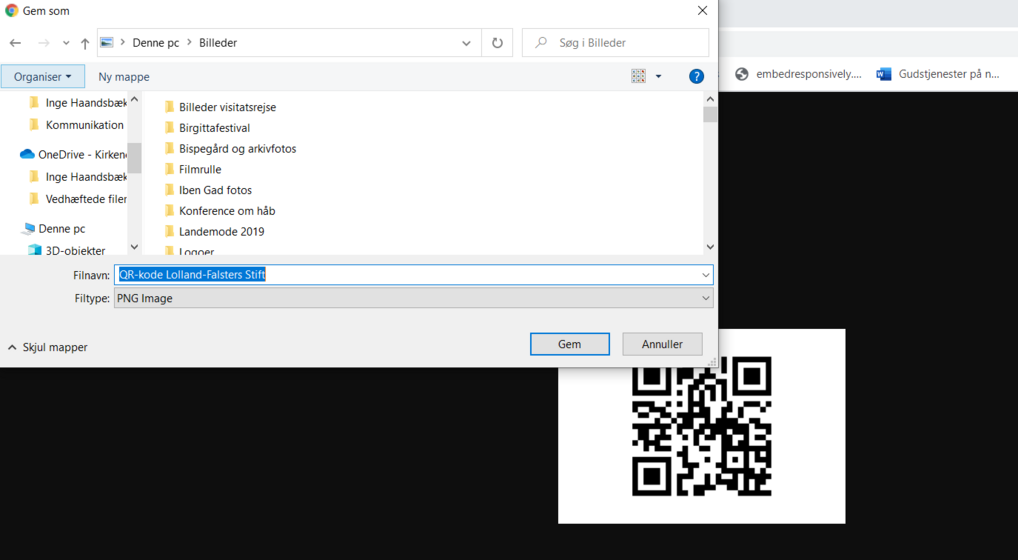Viewport: 1018px width, 560px height.
Task: Collapse folders with Skjul mapper
Action: [48, 347]
